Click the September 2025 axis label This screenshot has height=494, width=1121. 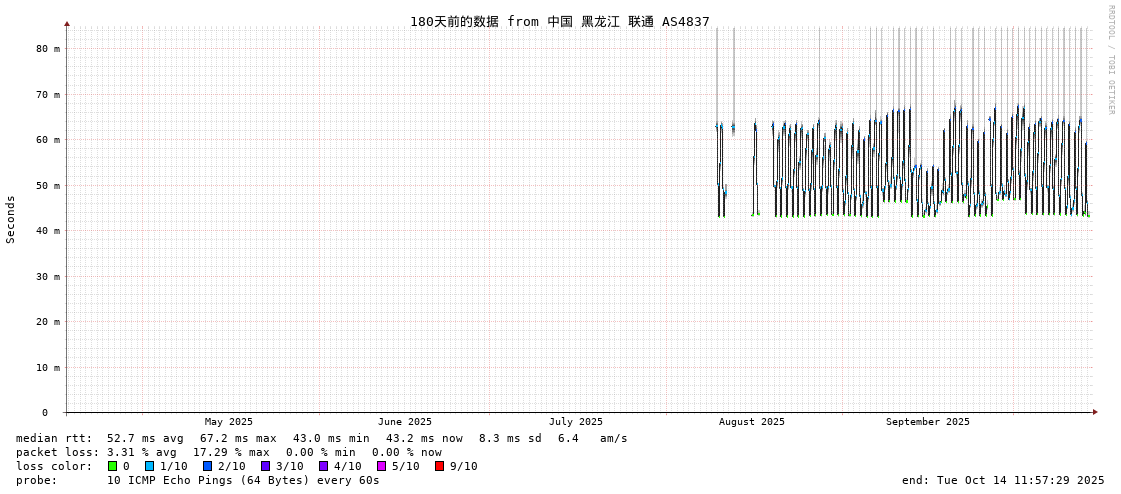pos(927,422)
